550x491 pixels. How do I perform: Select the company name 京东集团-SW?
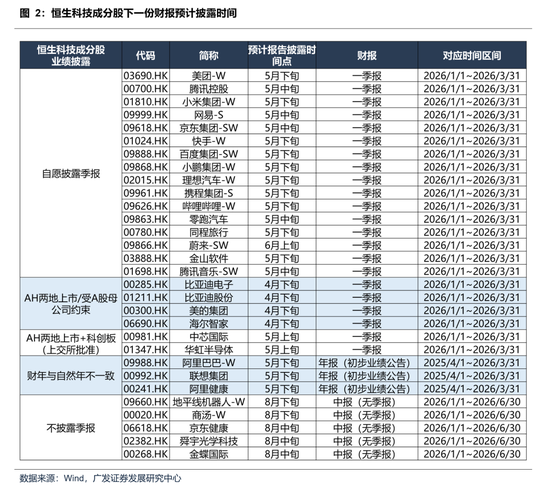pyautogui.click(x=209, y=128)
